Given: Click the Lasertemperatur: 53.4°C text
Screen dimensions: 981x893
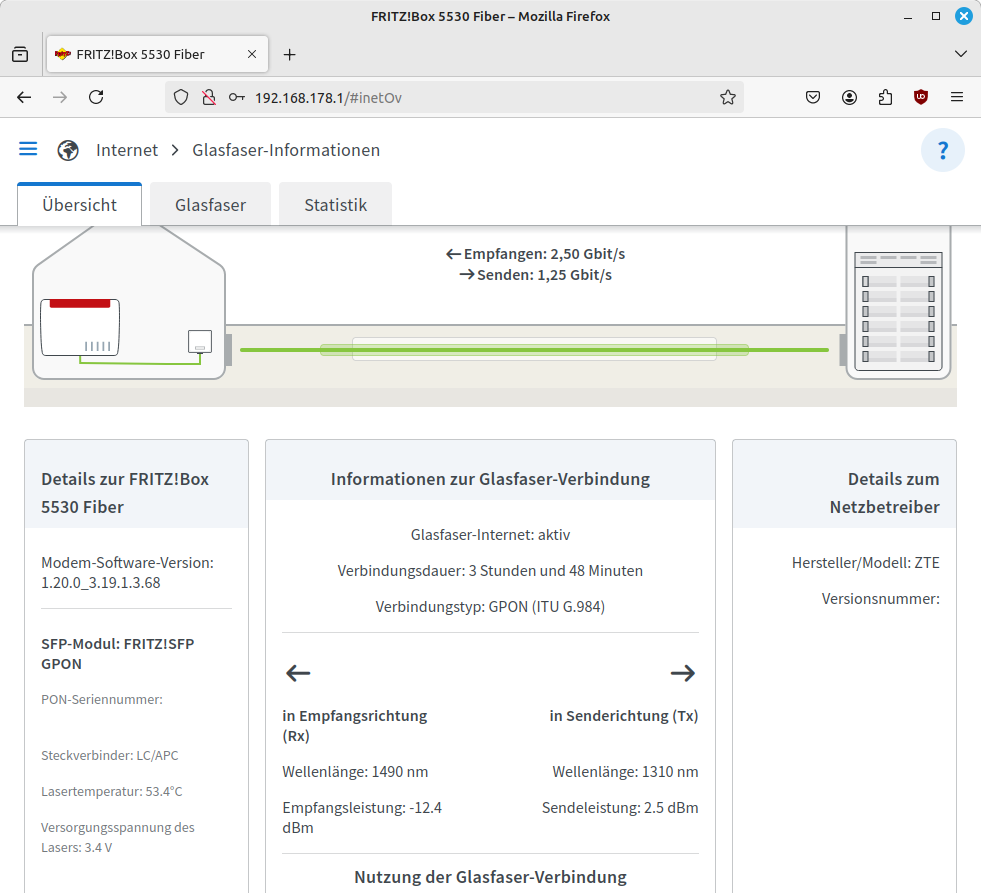Looking at the screenshot, I should [112, 791].
